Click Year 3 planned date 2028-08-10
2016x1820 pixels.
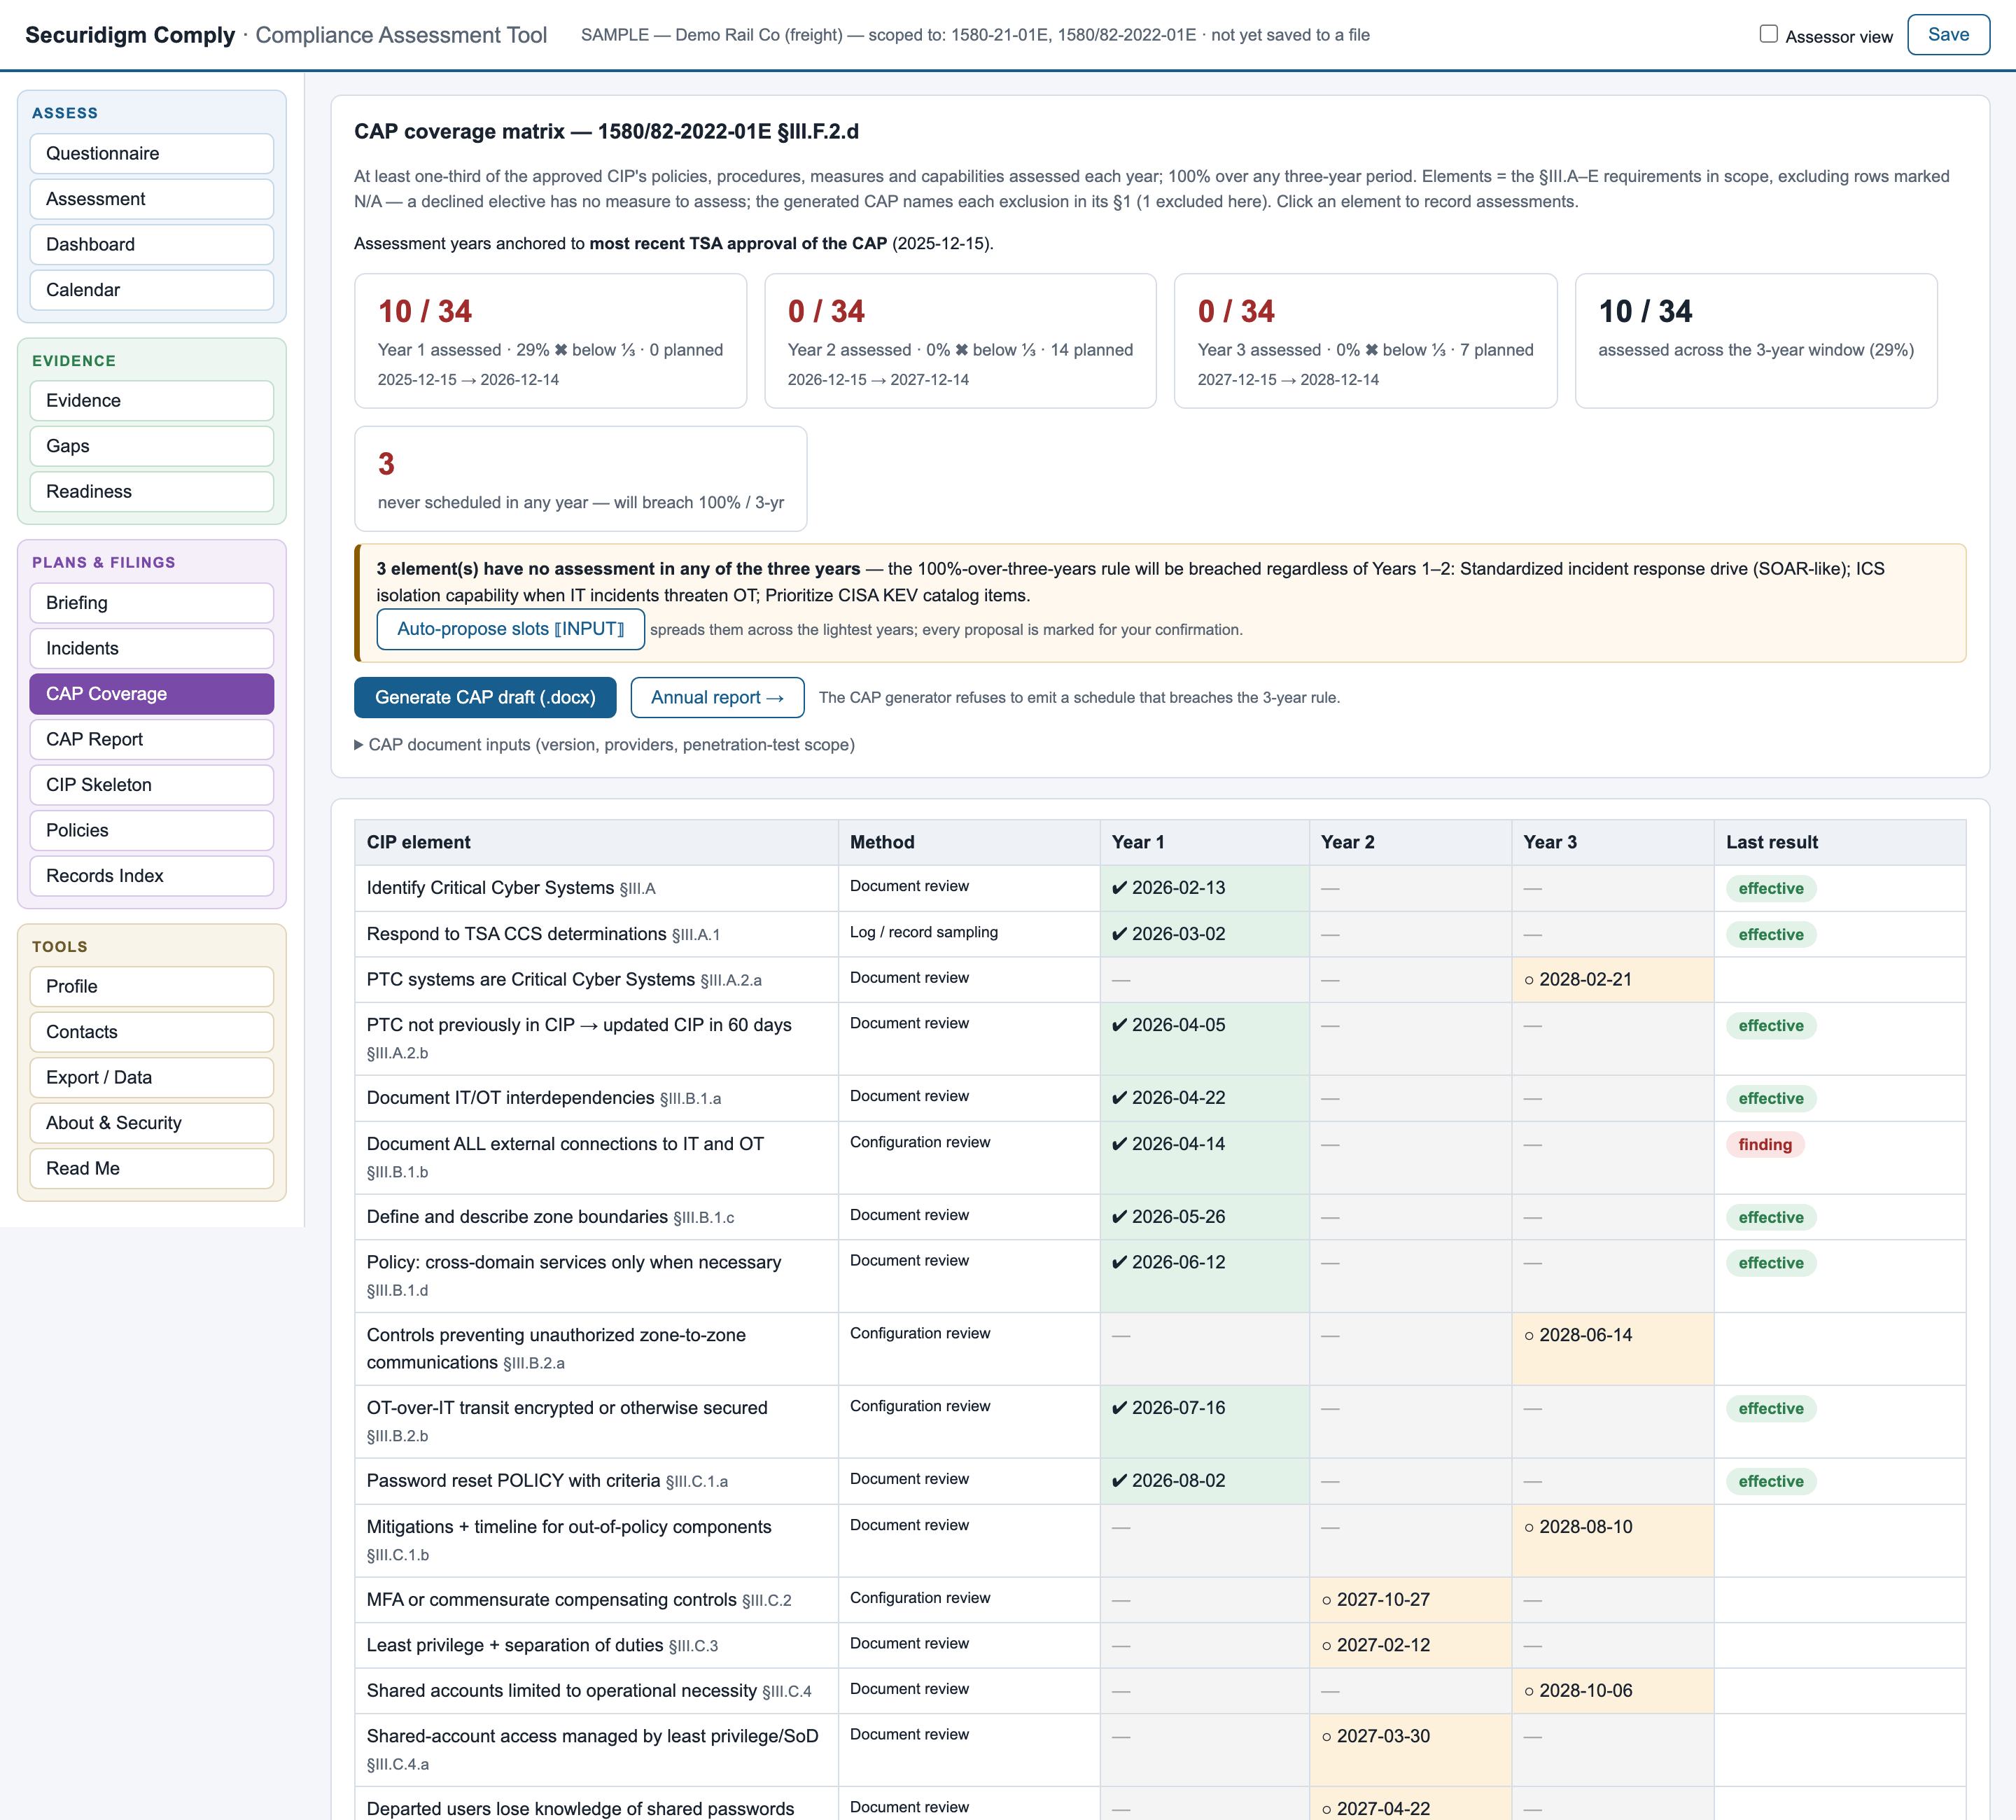click(x=1612, y=1541)
